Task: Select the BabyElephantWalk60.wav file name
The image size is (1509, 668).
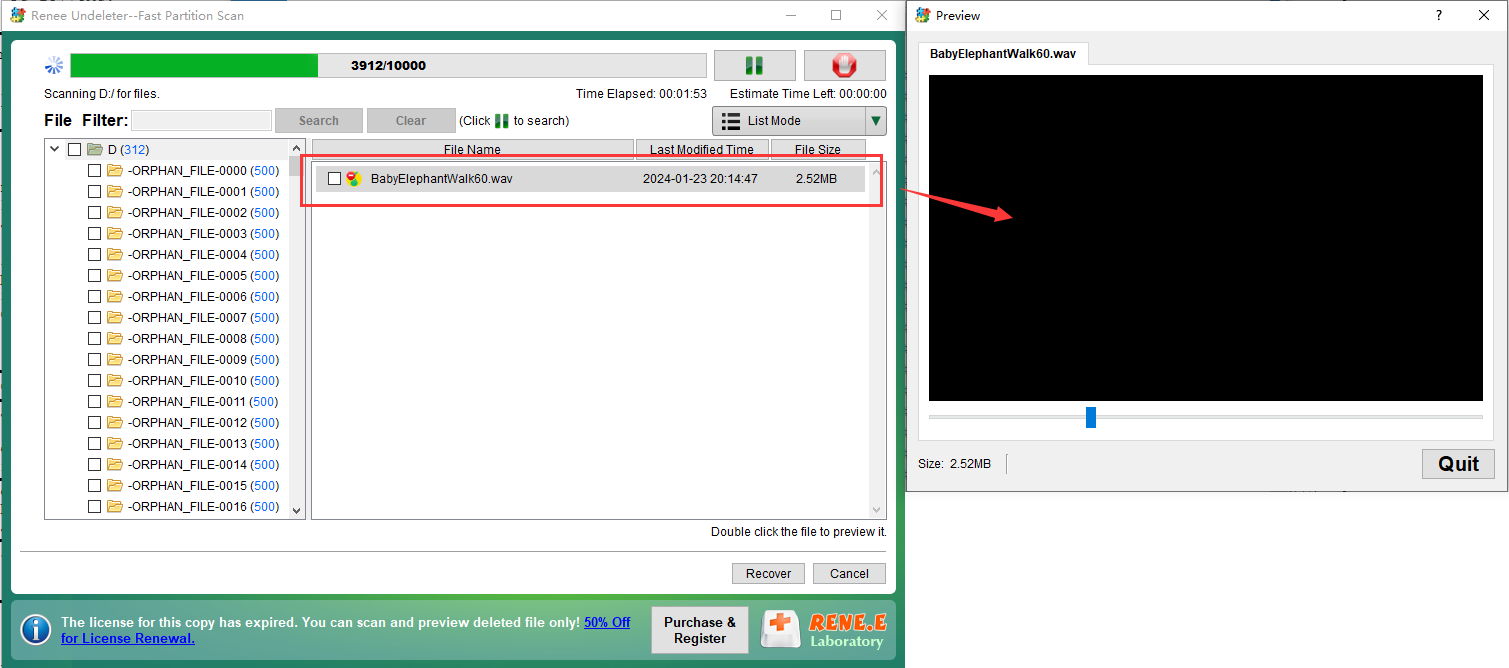Action: (x=441, y=179)
